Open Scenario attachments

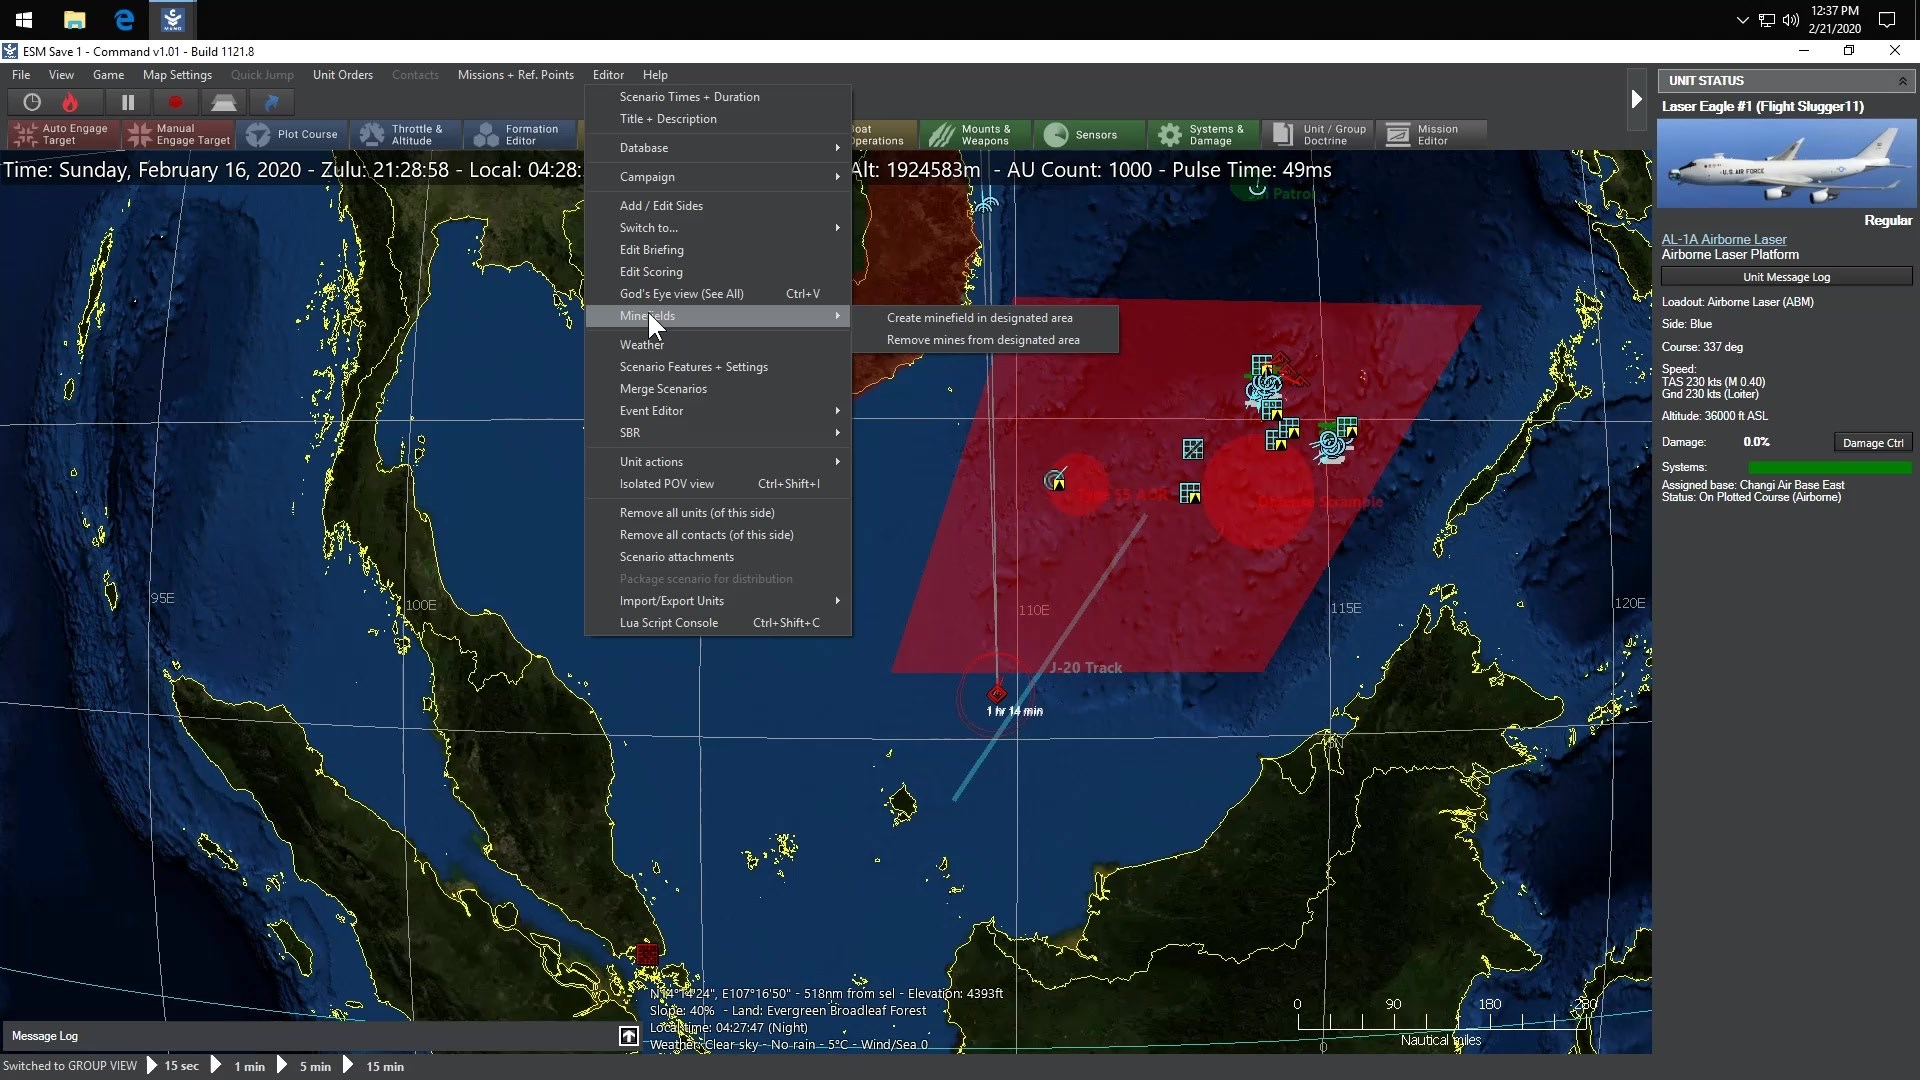click(718, 557)
